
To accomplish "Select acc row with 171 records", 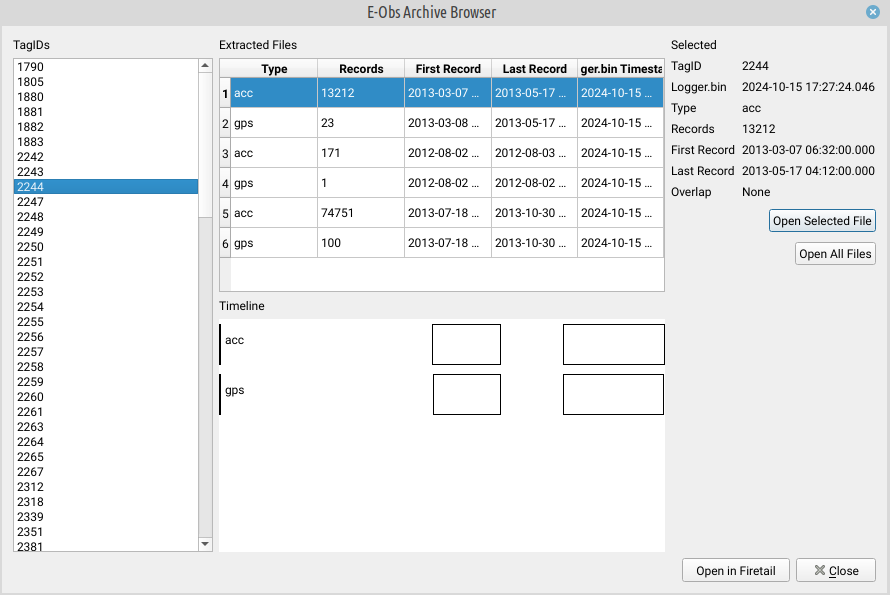I will tap(447, 153).
